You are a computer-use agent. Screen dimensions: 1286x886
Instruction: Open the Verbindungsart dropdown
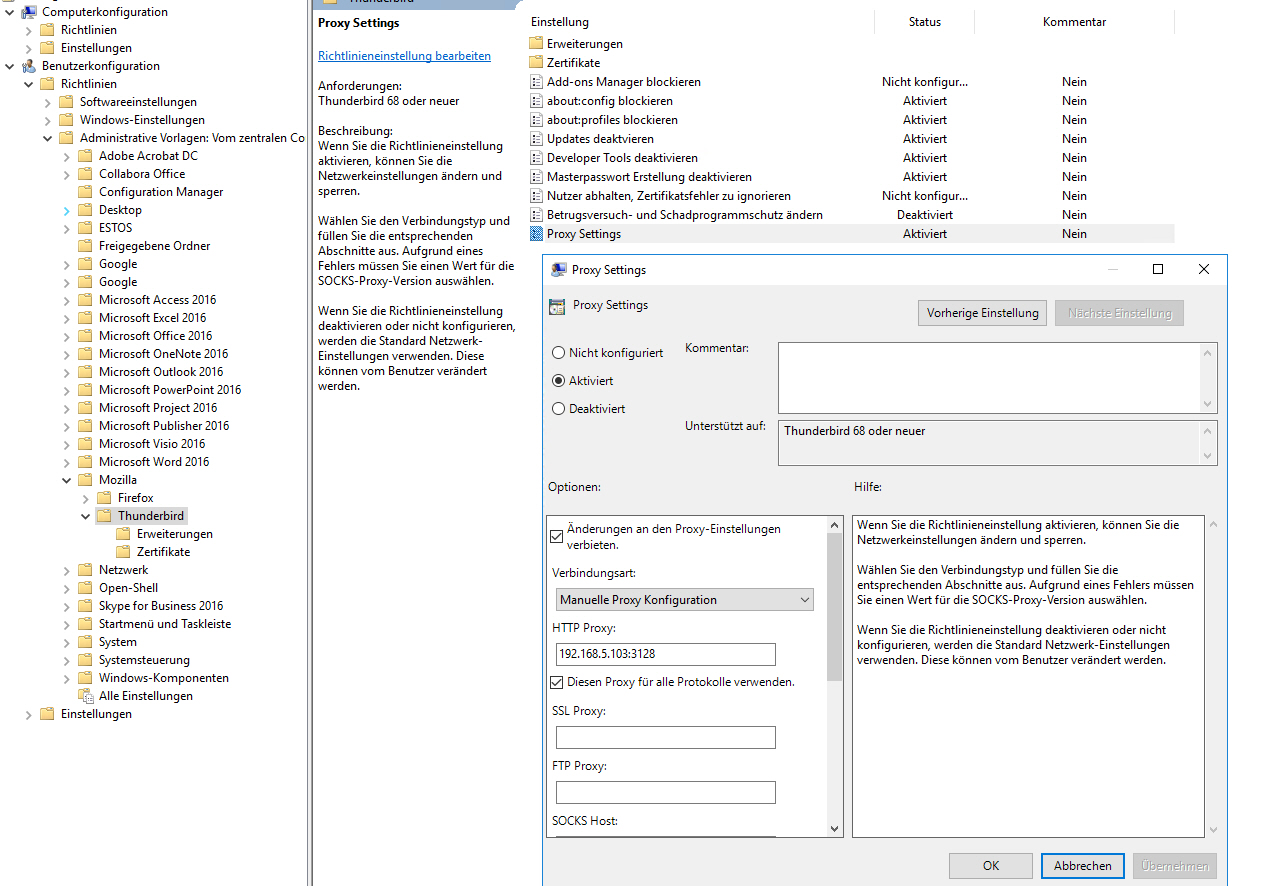point(685,600)
